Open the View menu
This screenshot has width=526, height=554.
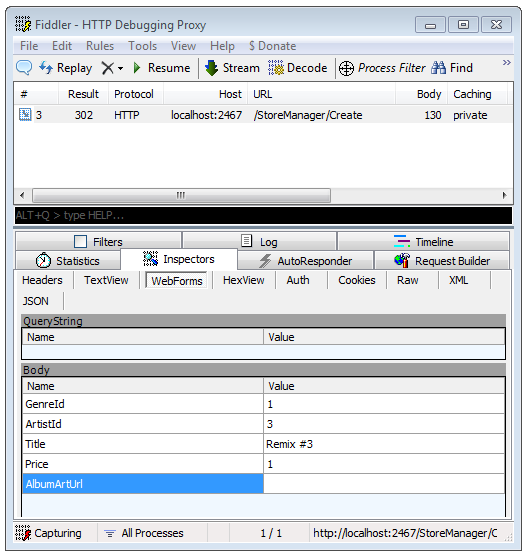[x=183, y=46]
